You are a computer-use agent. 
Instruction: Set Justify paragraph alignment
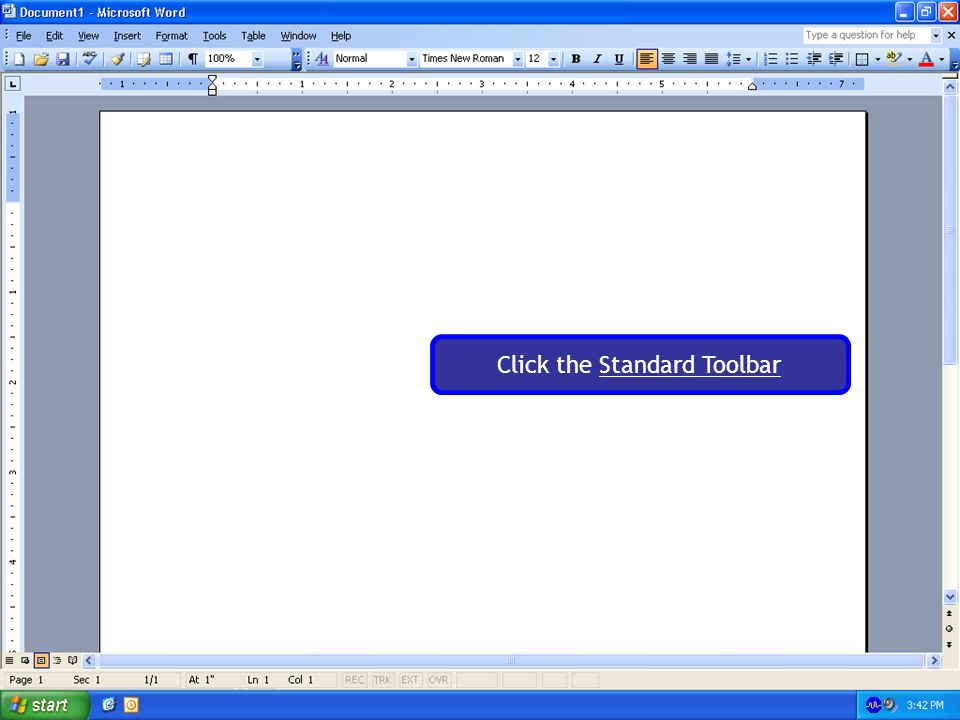pyautogui.click(x=711, y=59)
